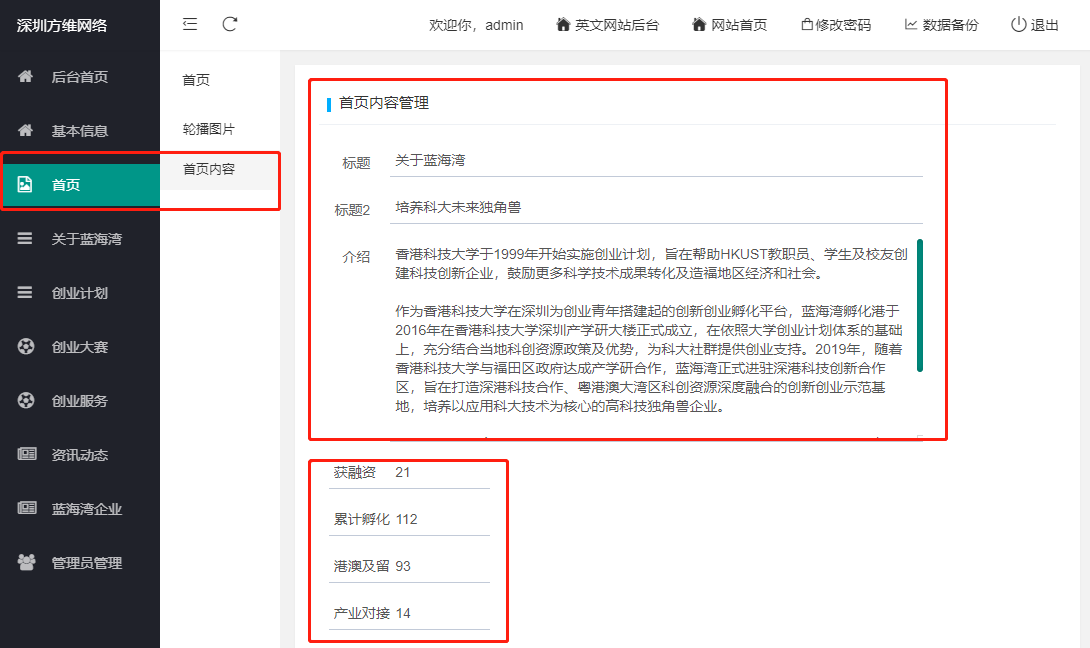
Task: Click the power icon beside 退出
Action: (x=1018, y=24)
